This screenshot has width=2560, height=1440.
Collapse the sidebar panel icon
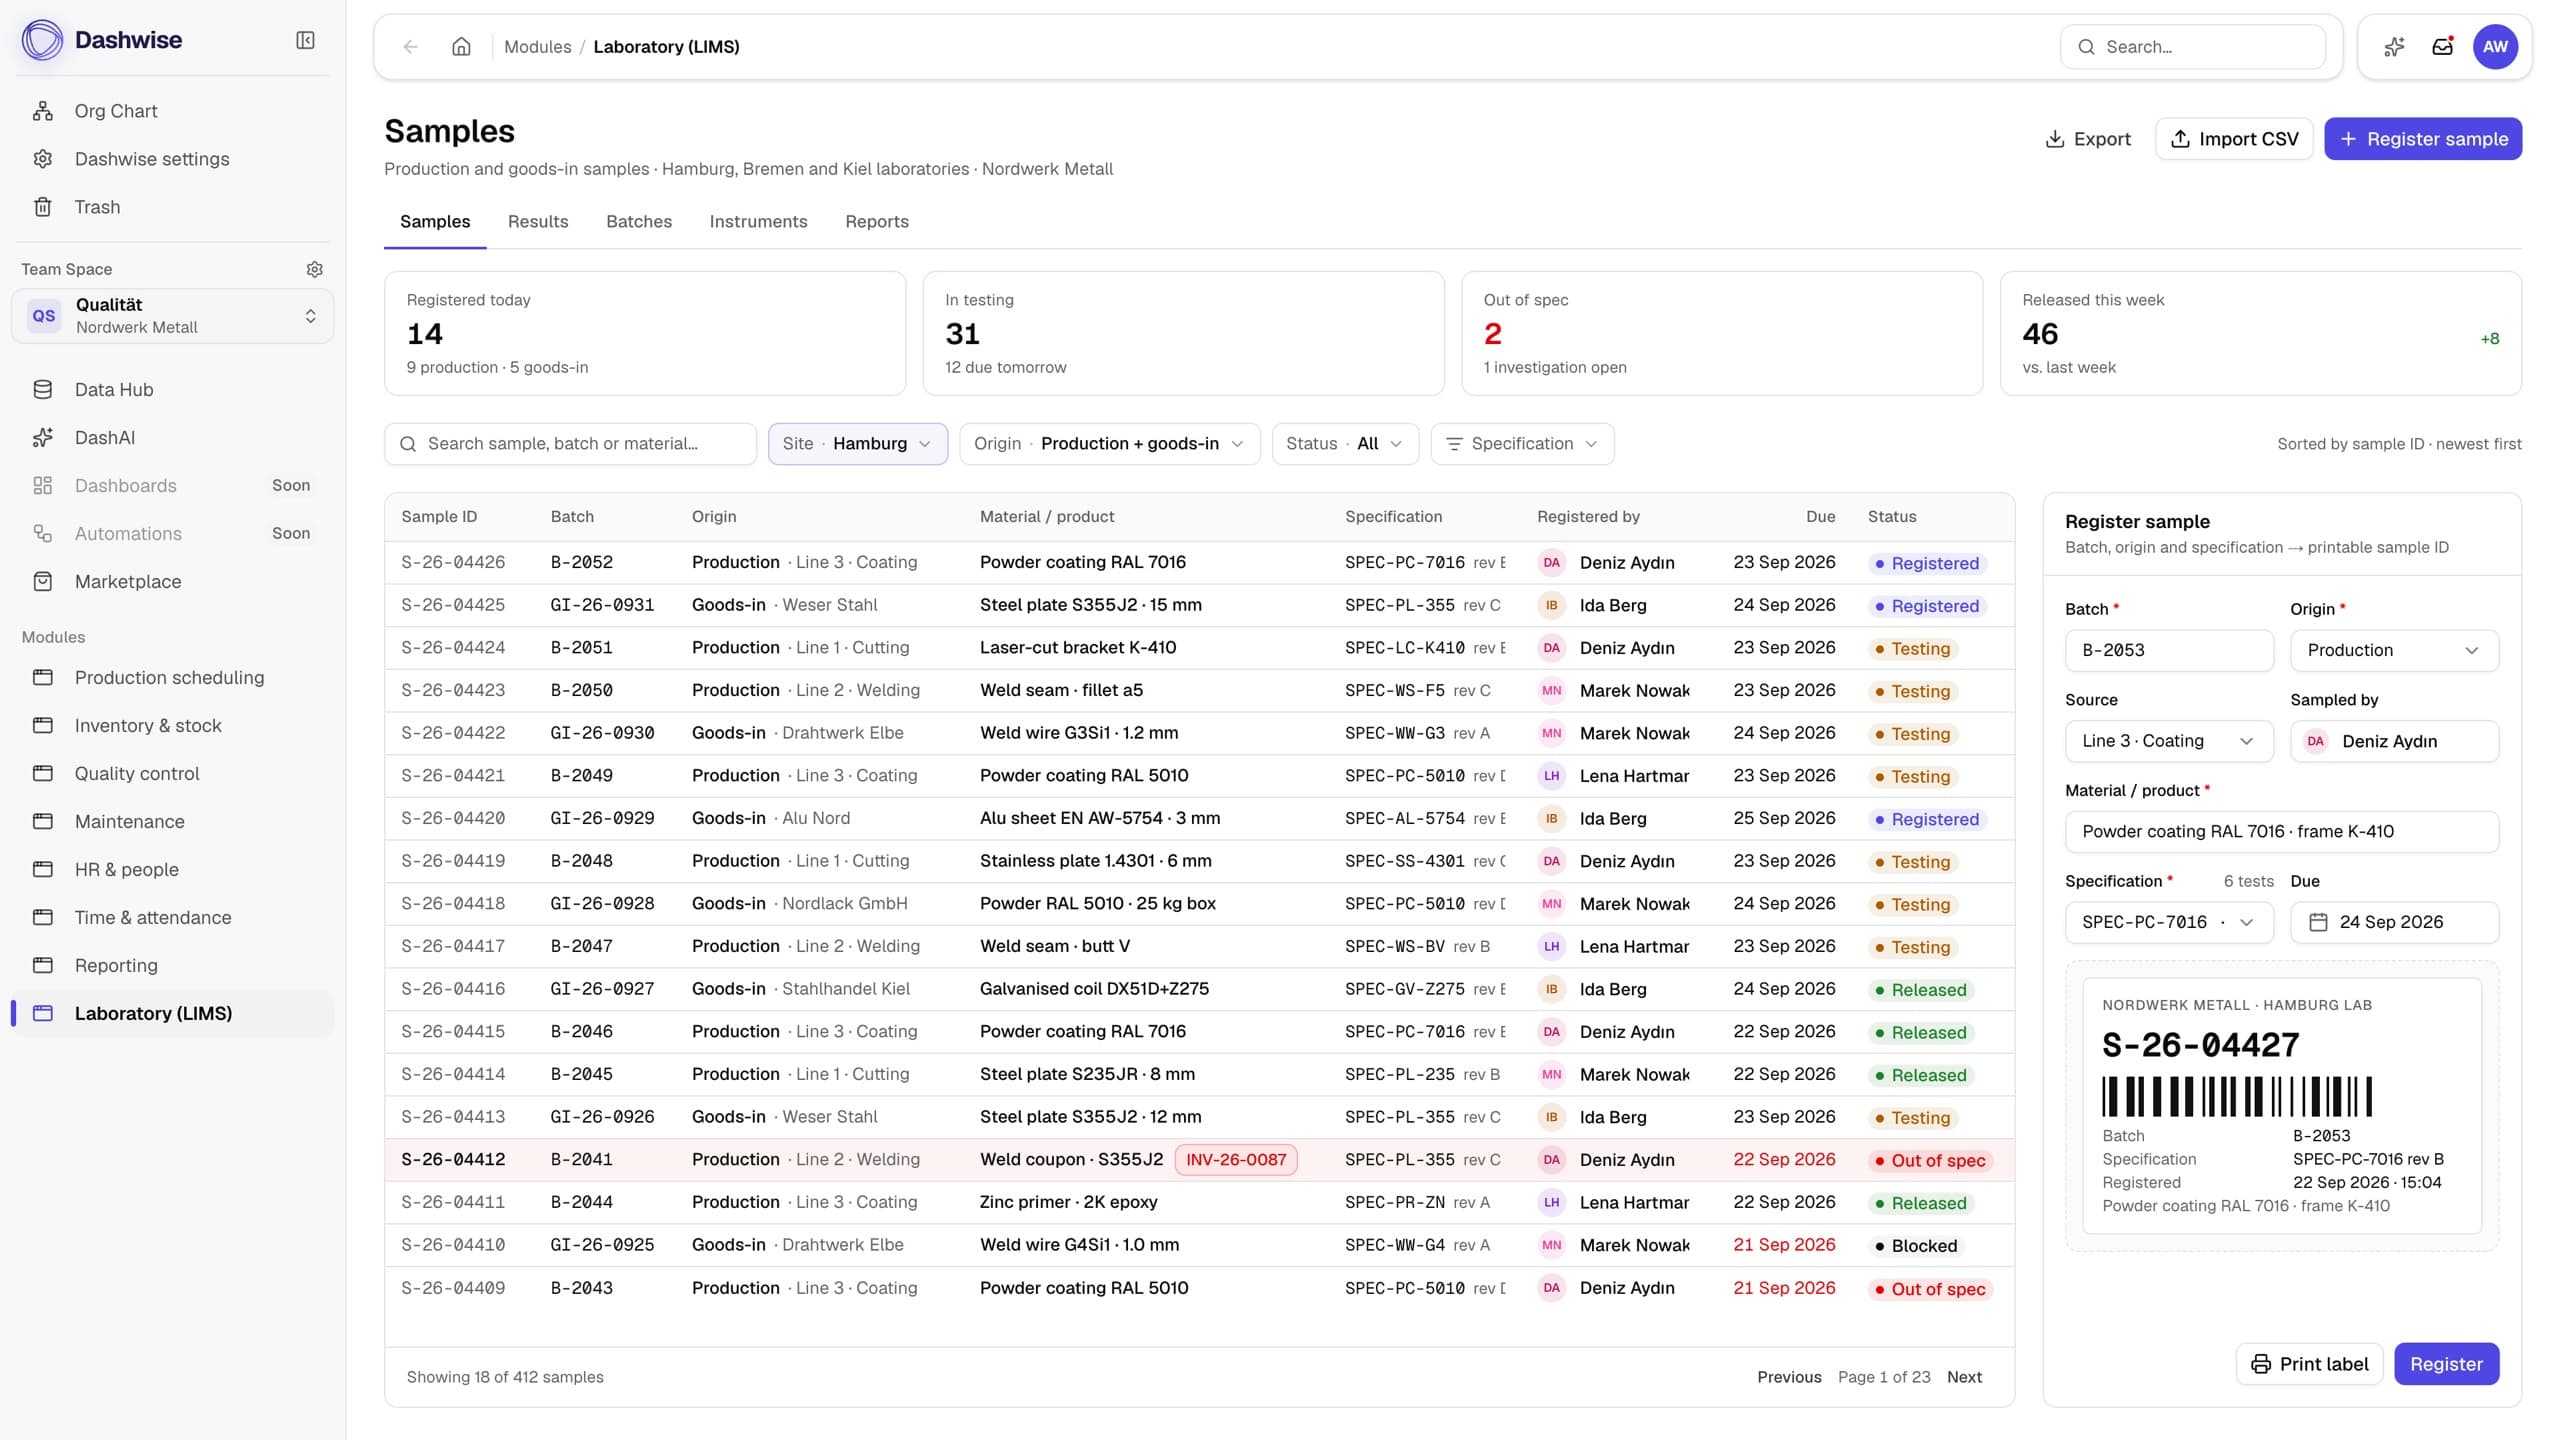pyautogui.click(x=305, y=40)
